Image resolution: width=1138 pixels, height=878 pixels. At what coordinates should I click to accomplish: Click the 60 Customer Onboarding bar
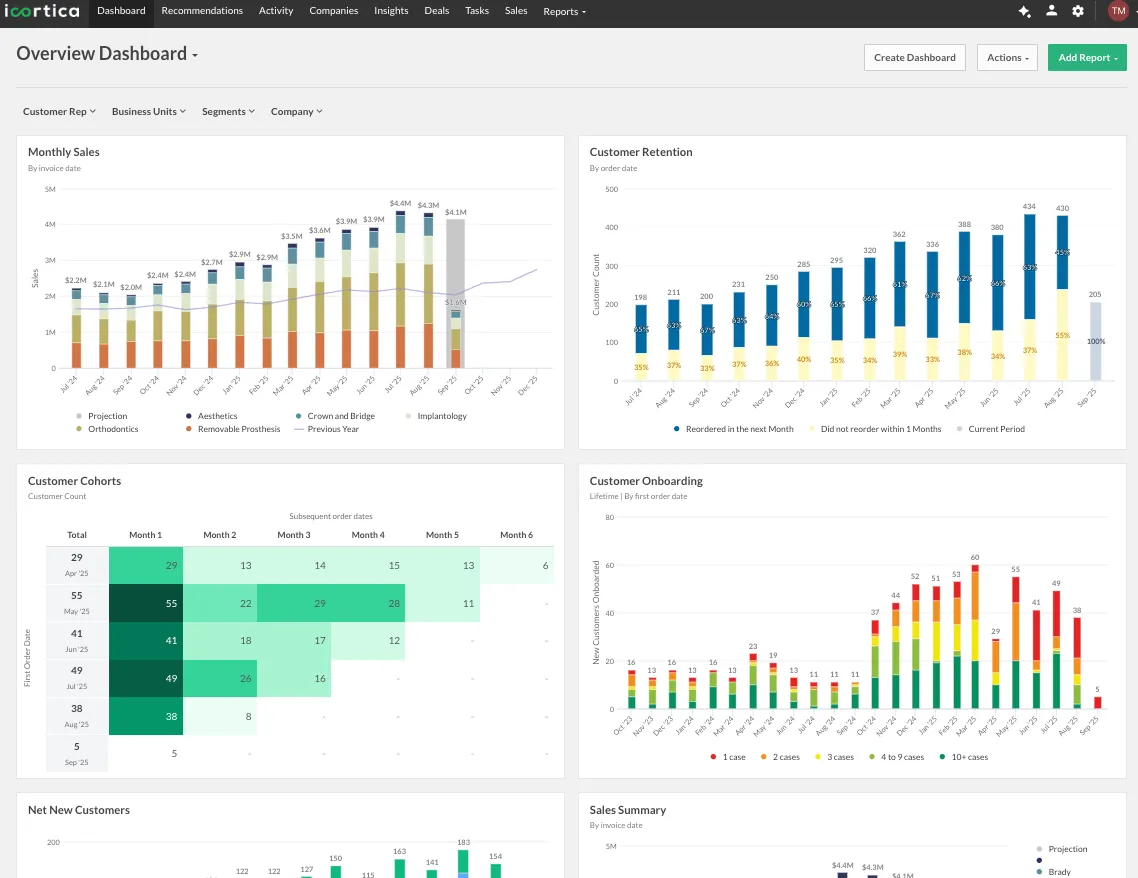click(x=975, y=636)
